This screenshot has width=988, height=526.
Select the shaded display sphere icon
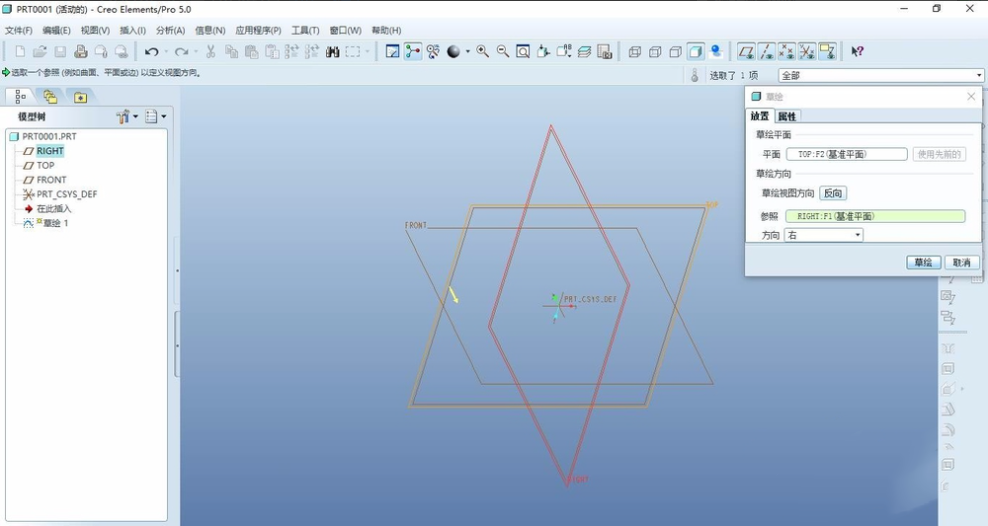tap(454, 52)
